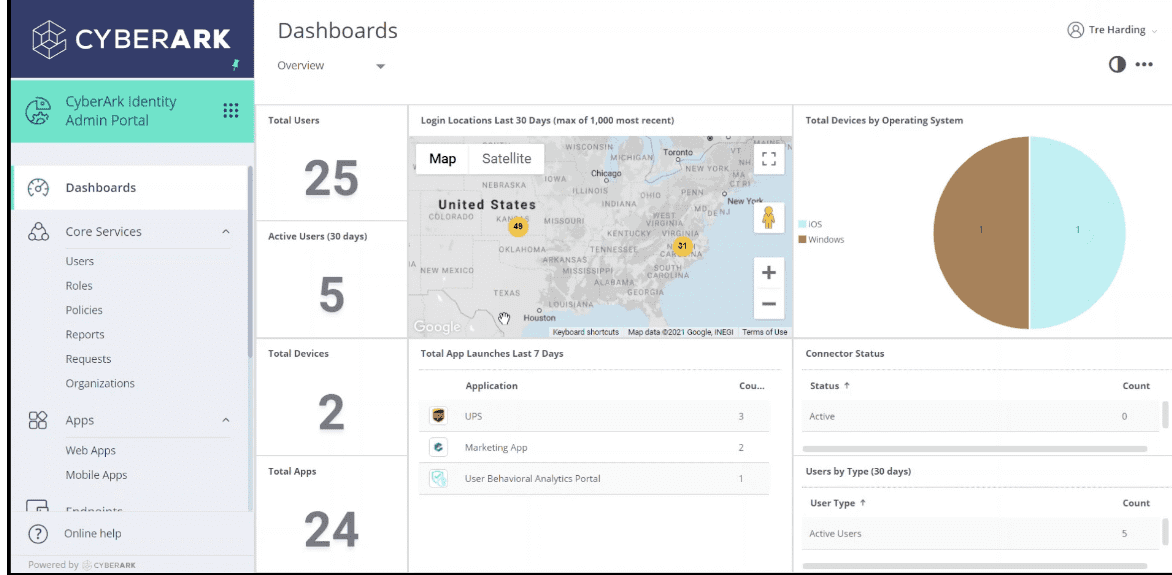This screenshot has height=575, width=1172.
Task: Zoom in on the map
Action: click(x=768, y=273)
